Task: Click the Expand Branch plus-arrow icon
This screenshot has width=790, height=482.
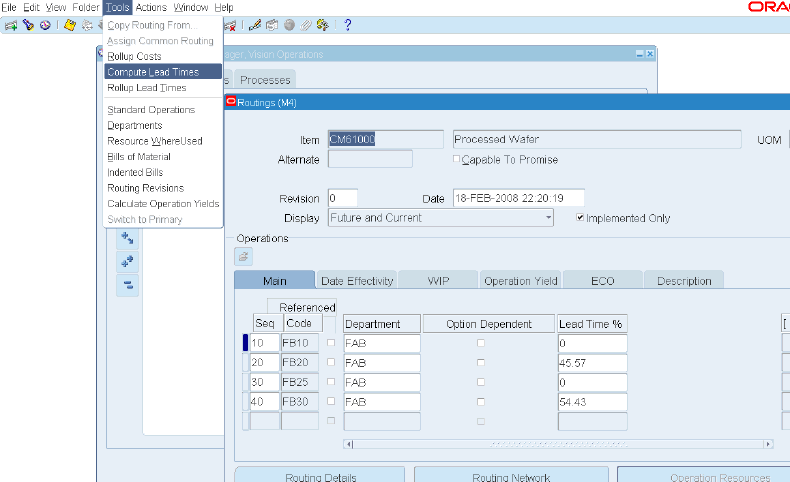Action: [x=127, y=238]
